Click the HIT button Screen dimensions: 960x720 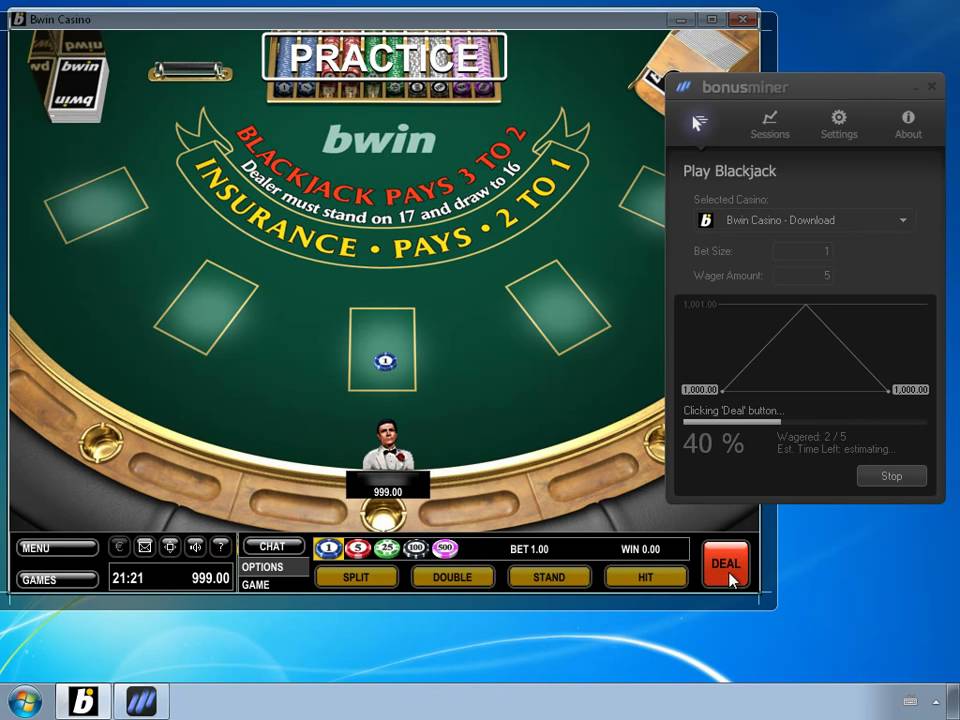click(x=645, y=577)
